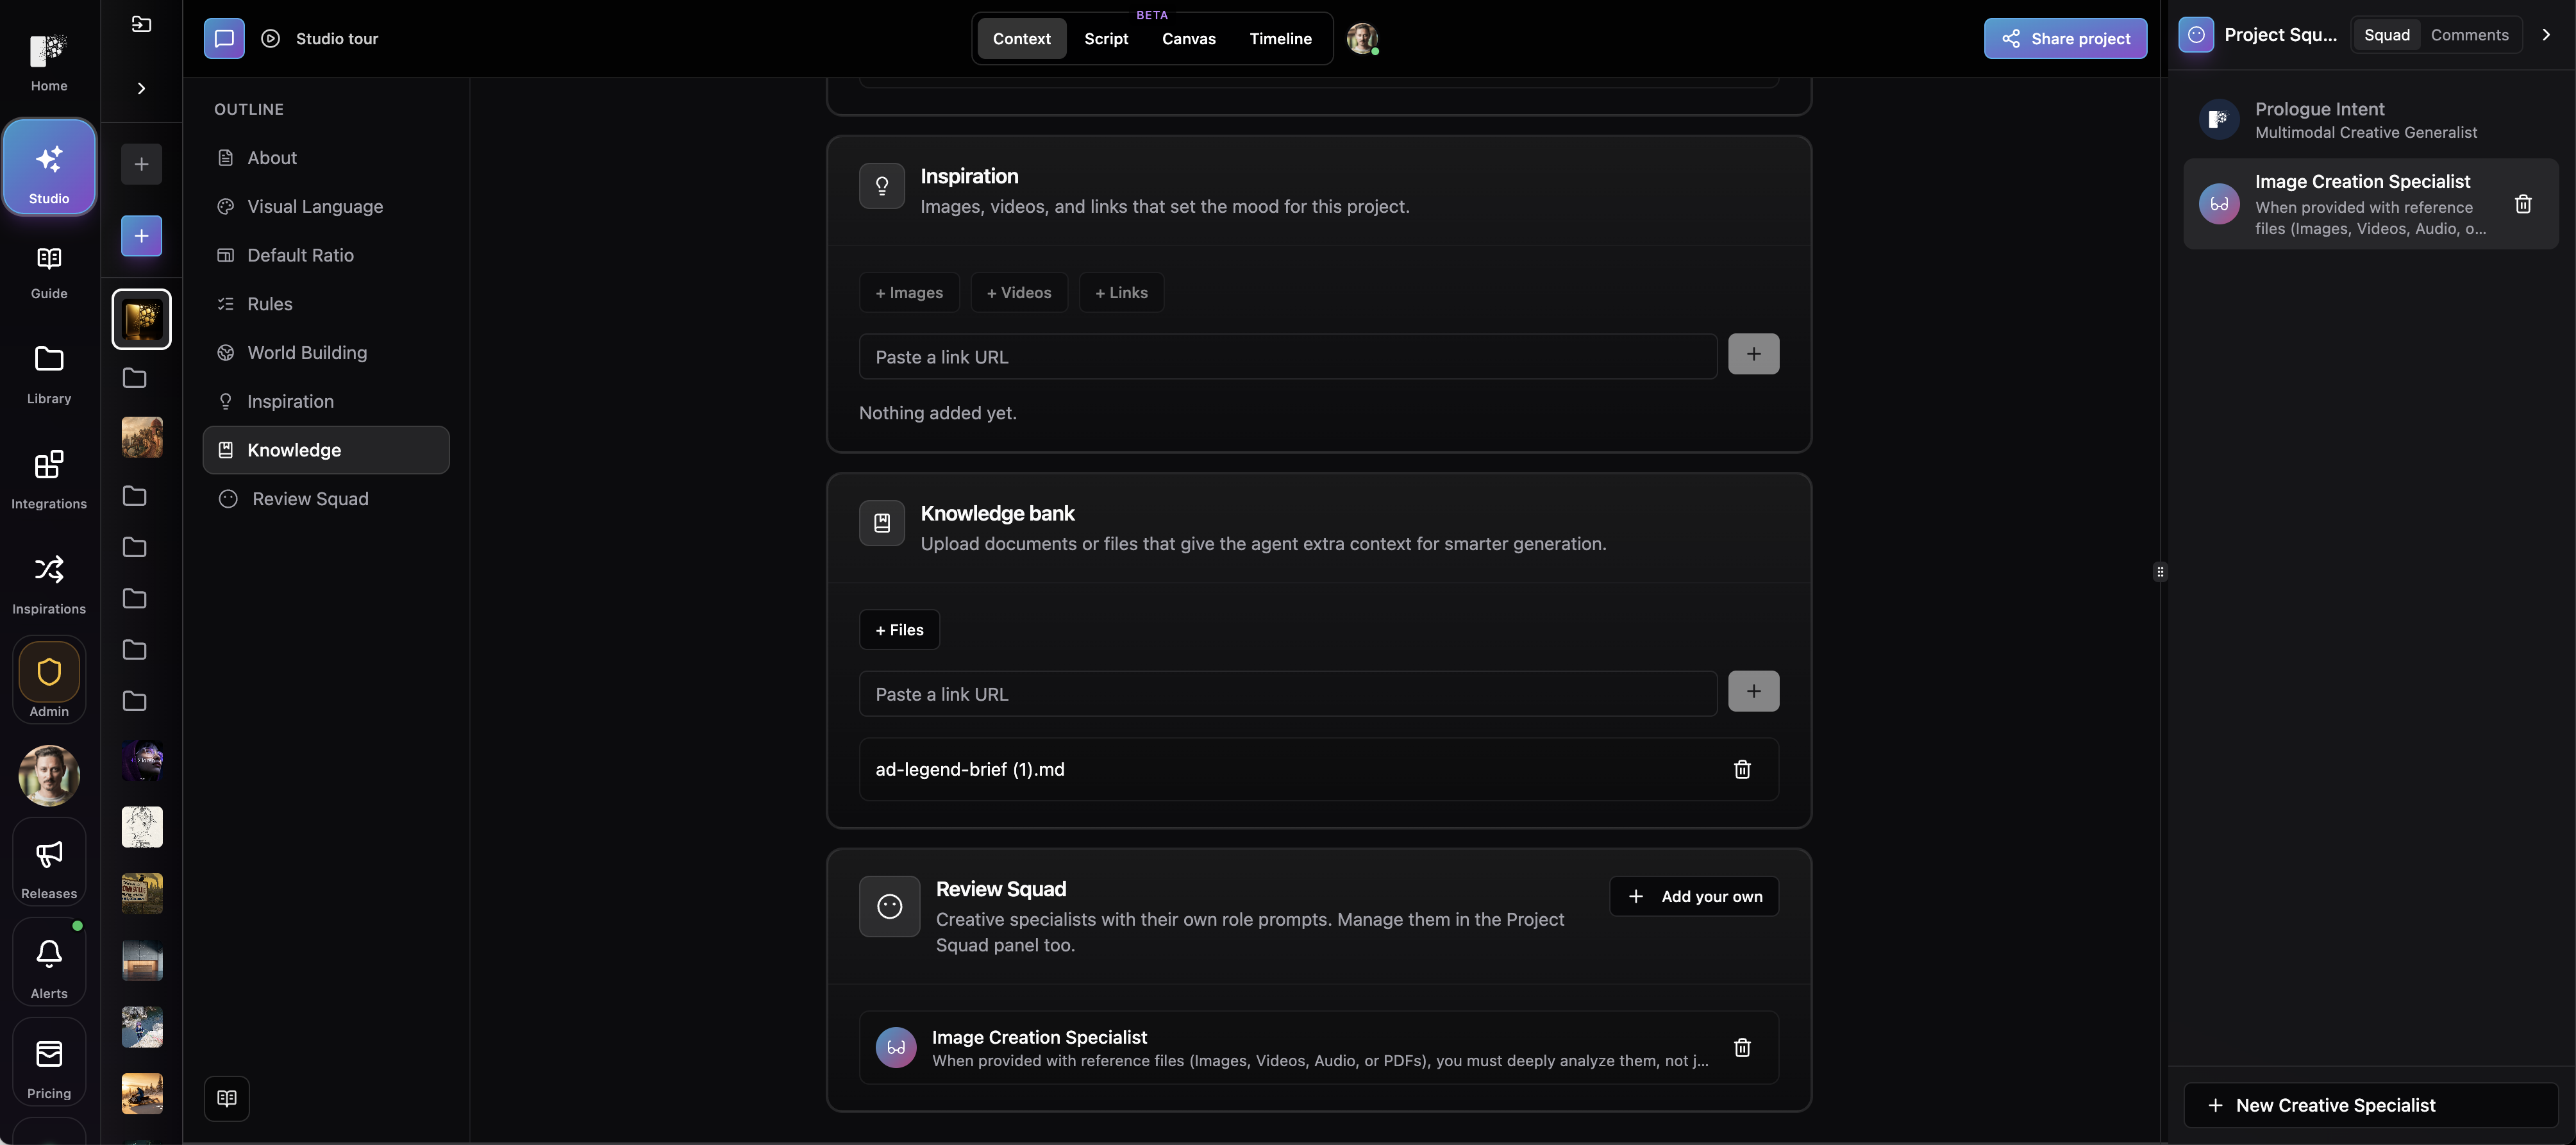The image size is (2576, 1145).
Task: Click the Knowledge bank link URL field
Action: (x=1288, y=694)
